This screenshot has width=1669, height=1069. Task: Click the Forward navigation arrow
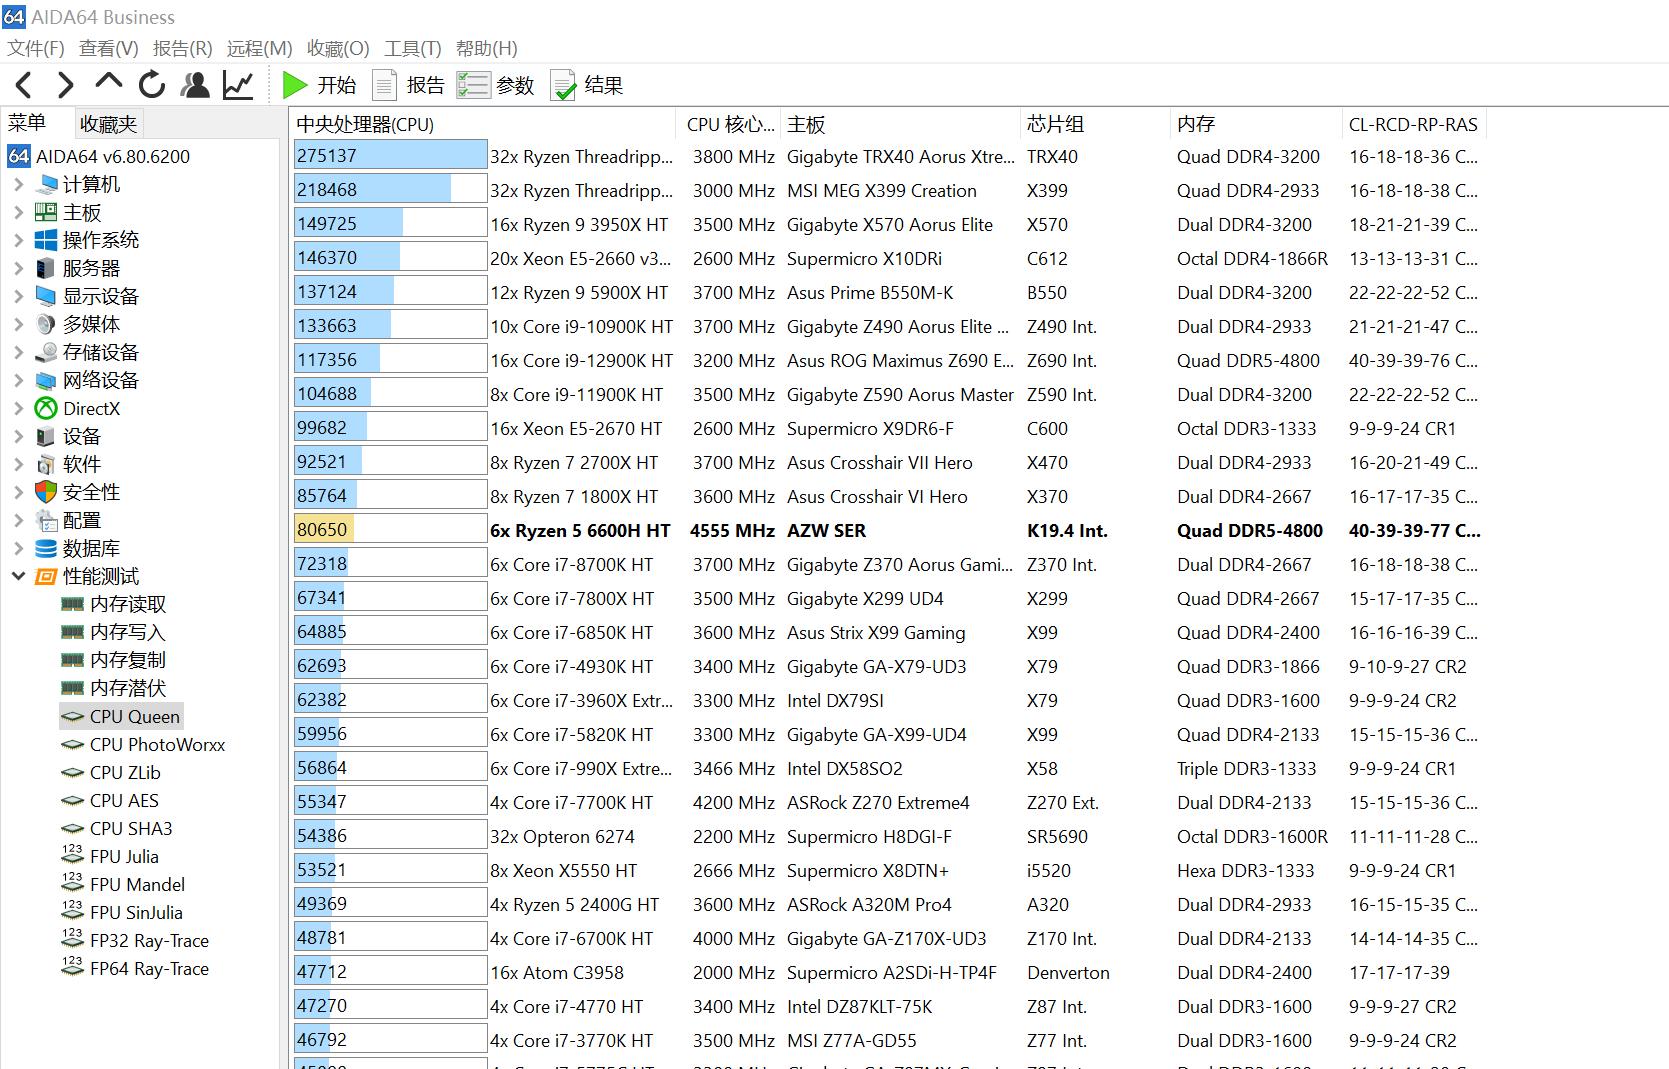pos(66,86)
